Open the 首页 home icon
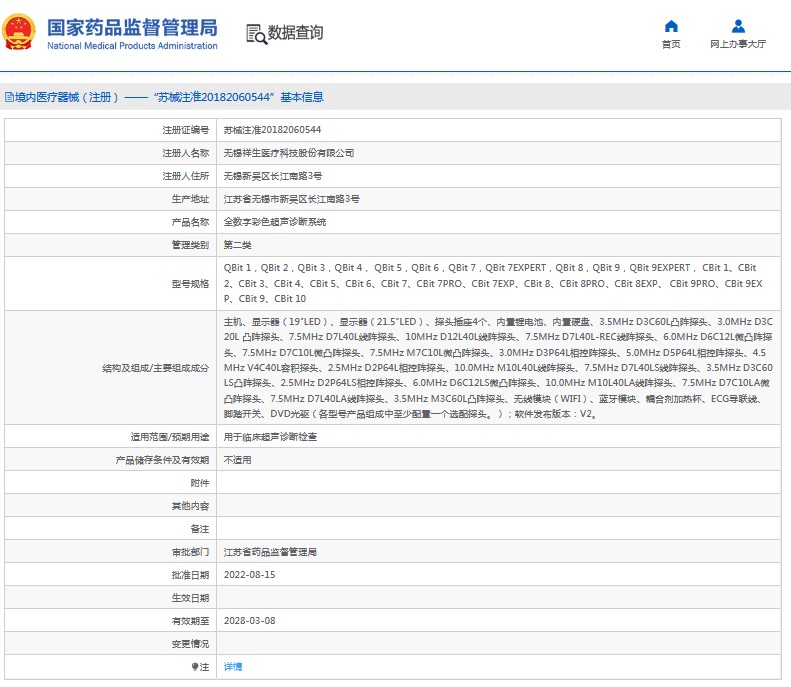 coord(671,26)
